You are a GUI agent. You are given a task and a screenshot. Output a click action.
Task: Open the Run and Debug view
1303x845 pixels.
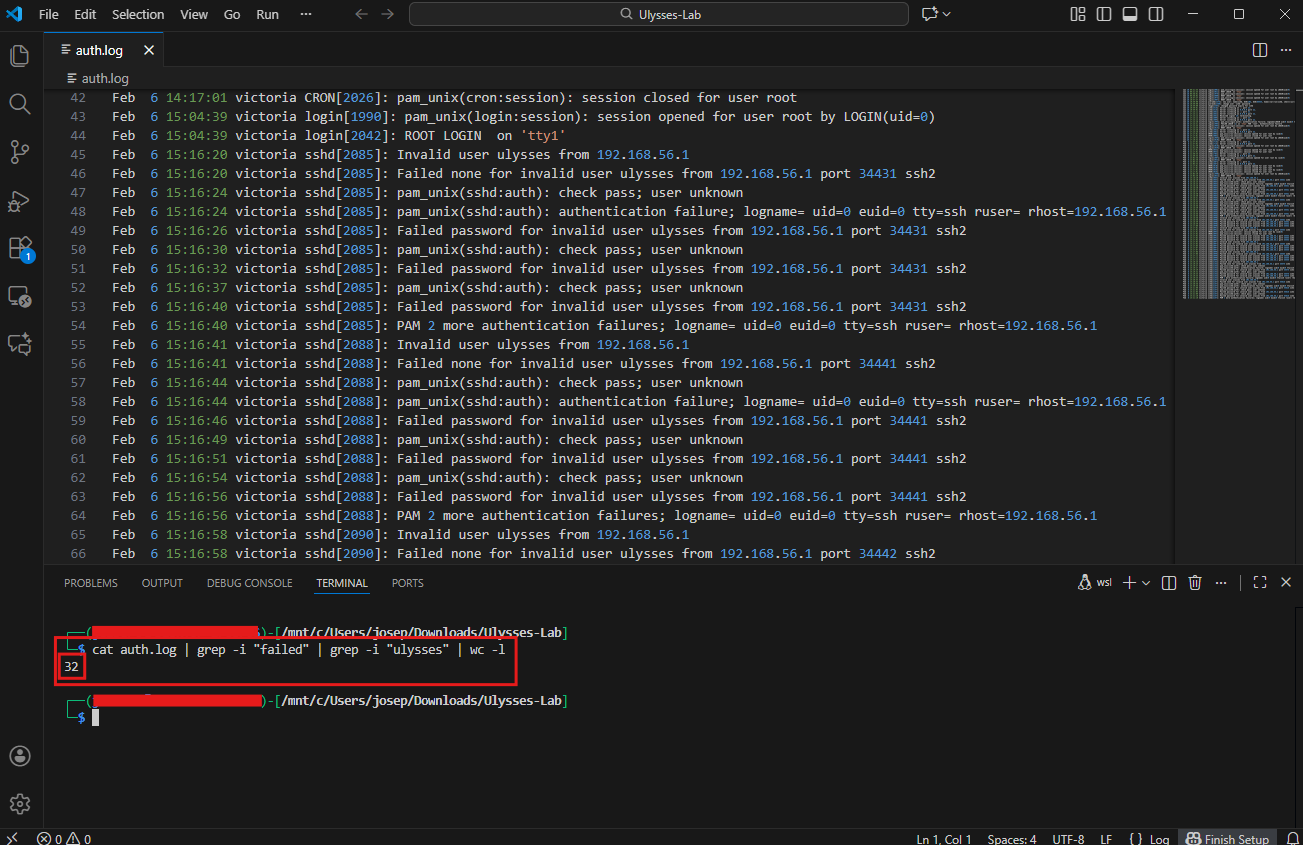tap(19, 200)
